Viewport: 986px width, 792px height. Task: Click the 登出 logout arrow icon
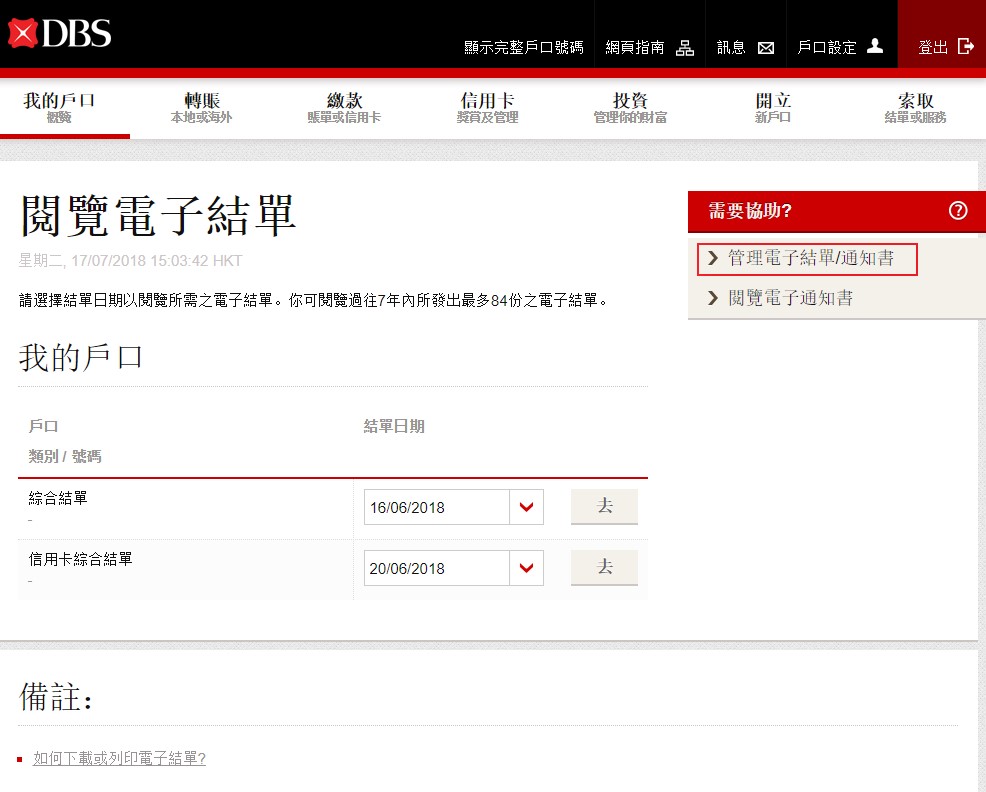point(965,46)
